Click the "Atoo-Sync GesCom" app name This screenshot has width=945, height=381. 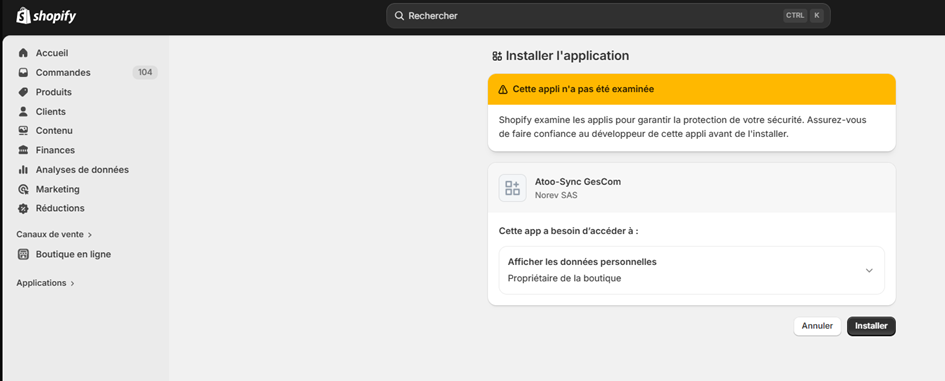tap(578, 181)
